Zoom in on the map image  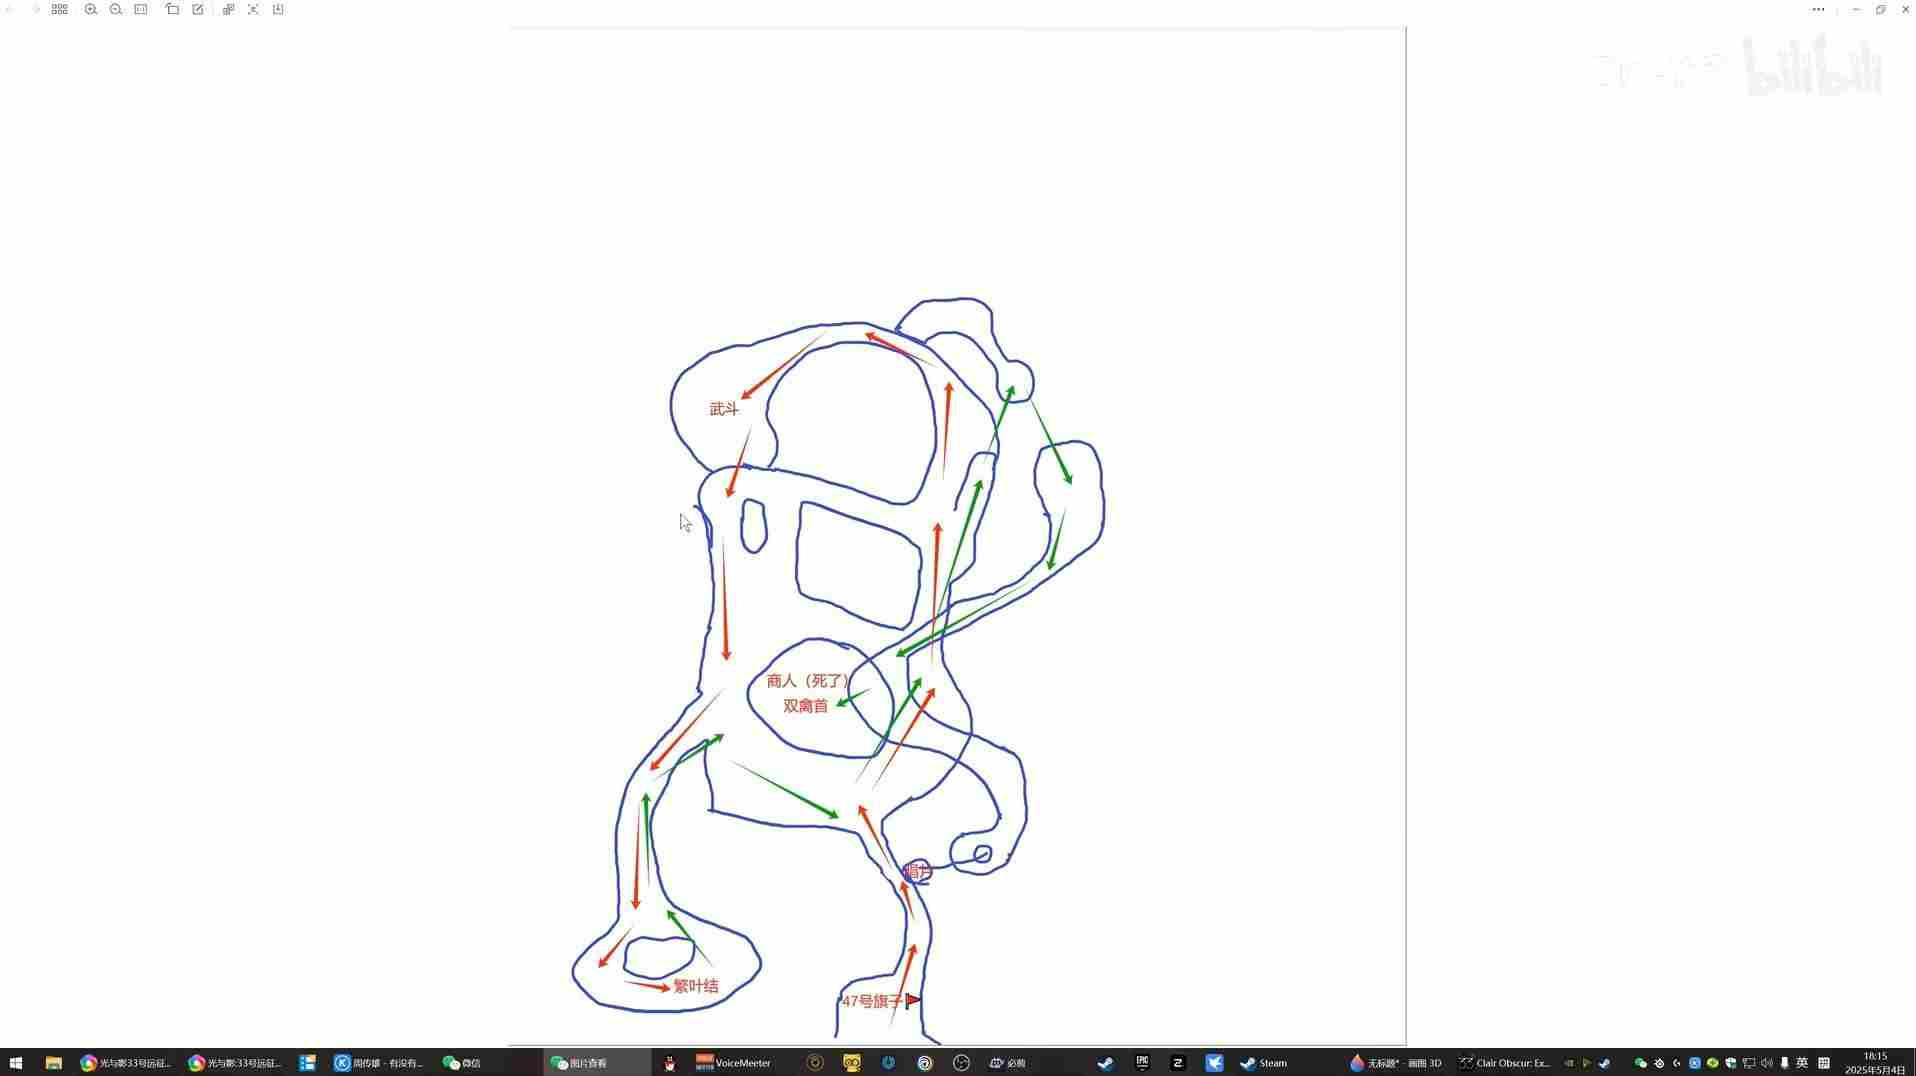[91, 9]
